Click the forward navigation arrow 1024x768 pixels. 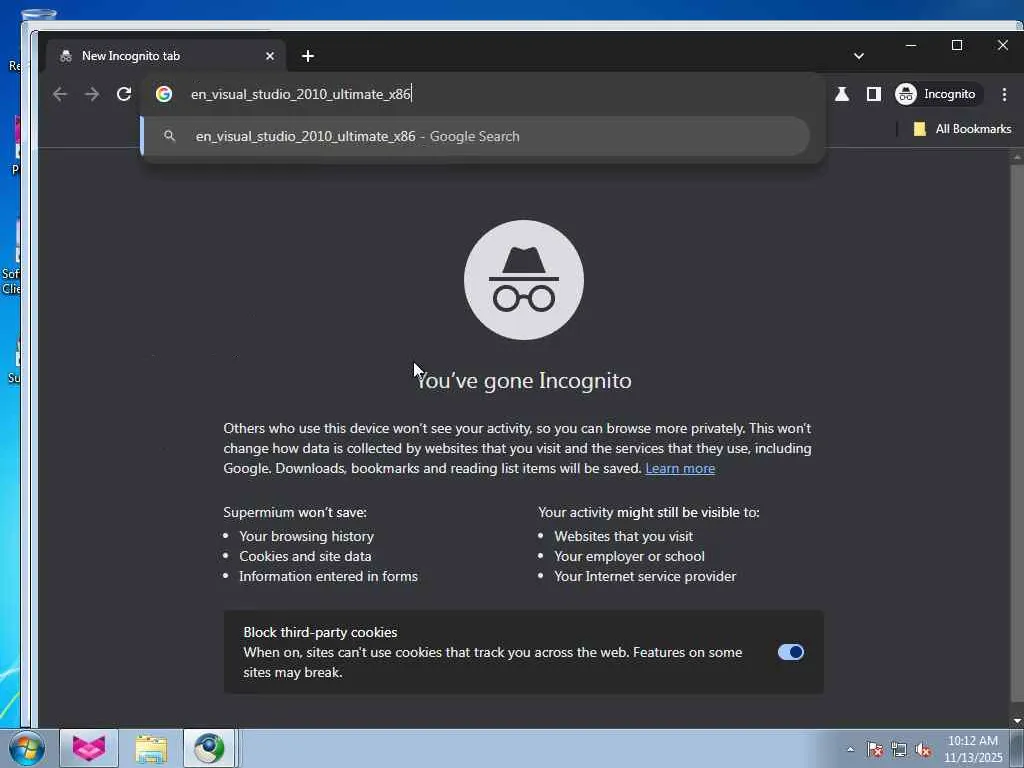tap(92, 94)
